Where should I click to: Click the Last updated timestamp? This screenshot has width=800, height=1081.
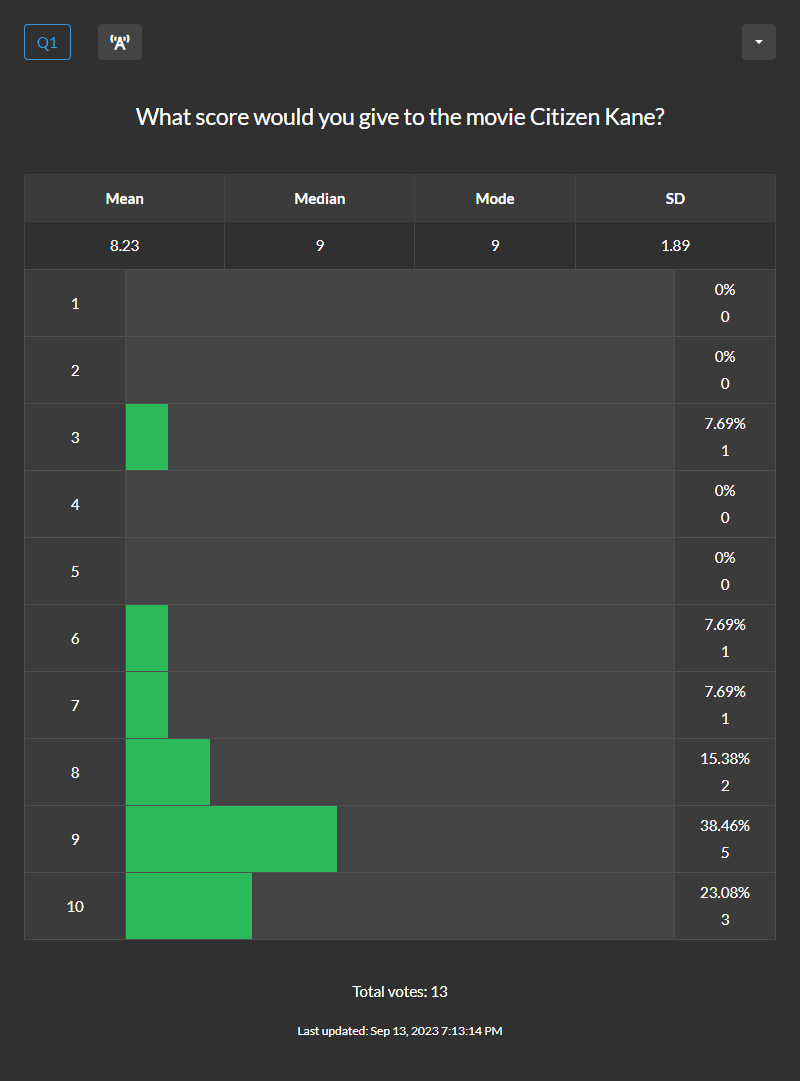coord(399,1030)
